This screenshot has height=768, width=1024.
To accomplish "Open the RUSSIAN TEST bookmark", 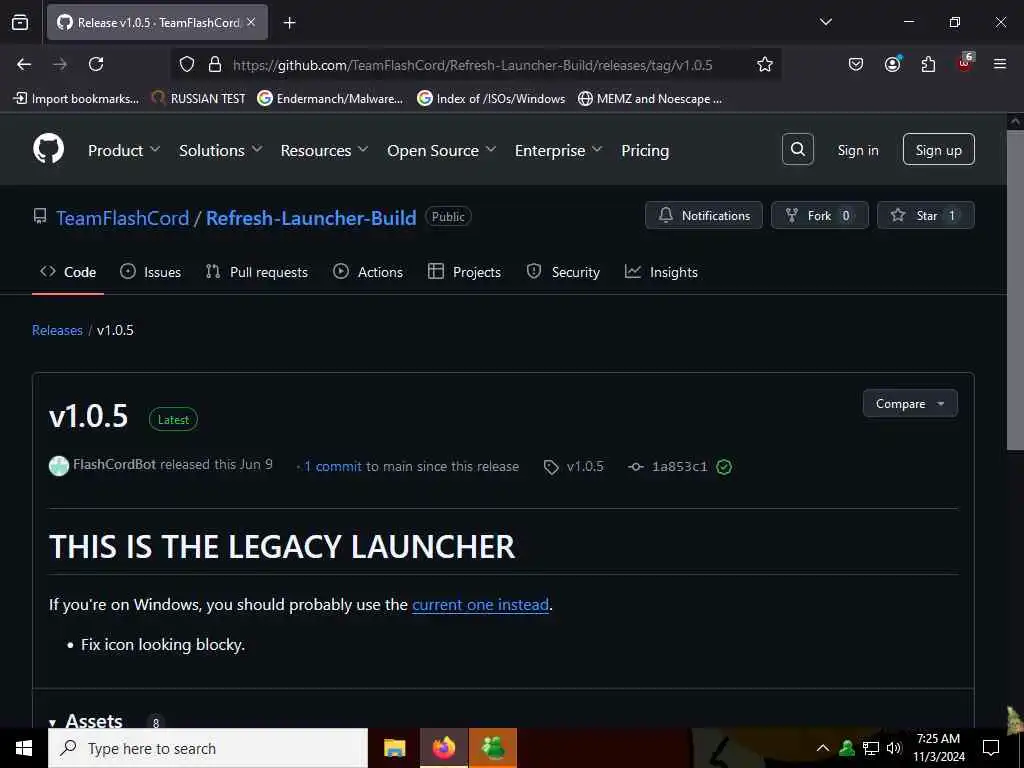I will click(x=199, y=99).
